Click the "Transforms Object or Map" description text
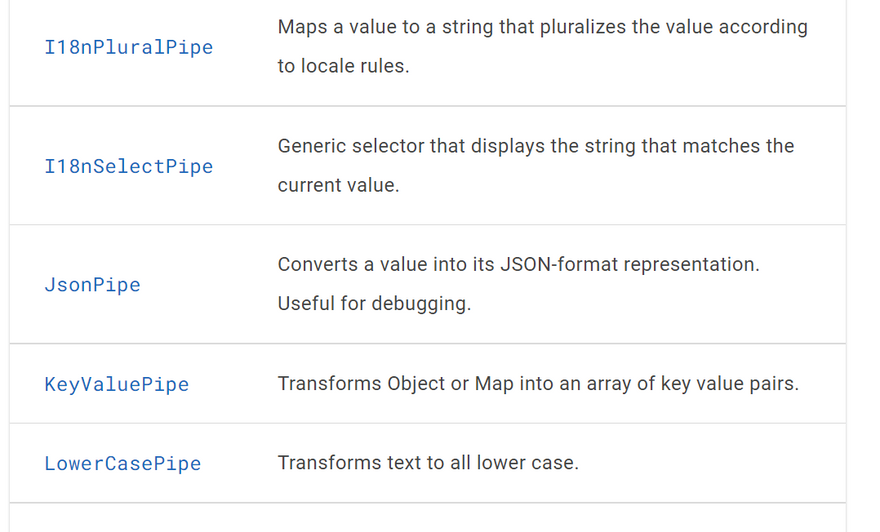The image size is (880, 532). click(x=537, y=384)
